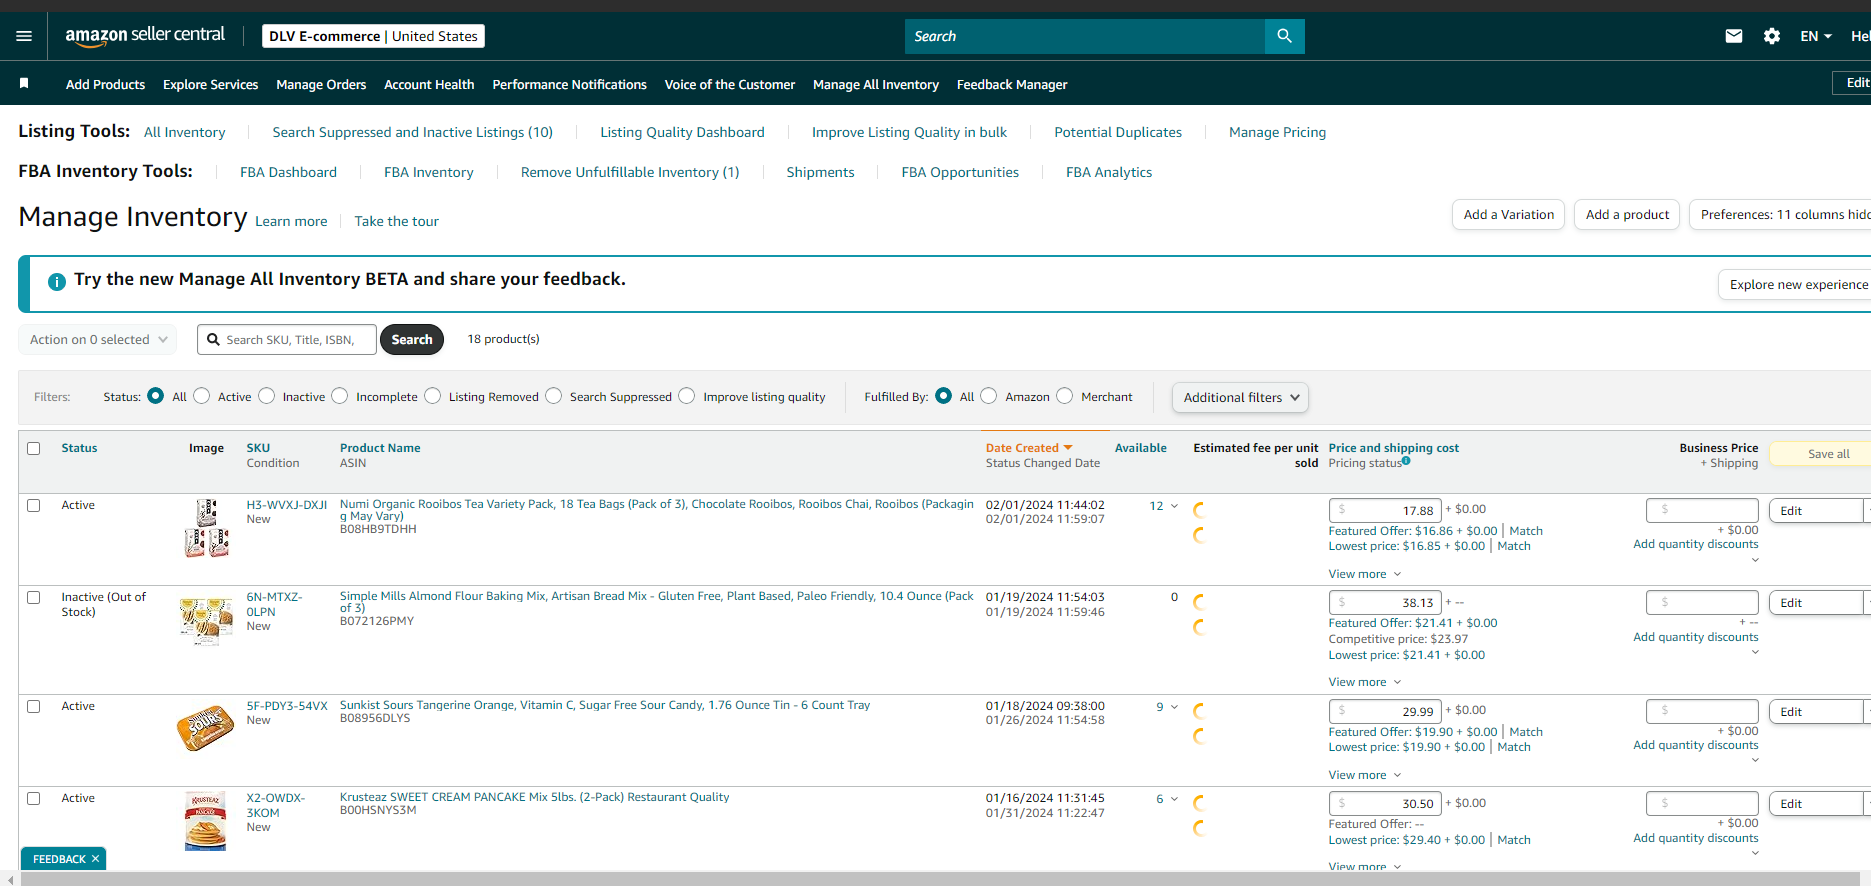Select checkbox for Simple Mills row

34,598
